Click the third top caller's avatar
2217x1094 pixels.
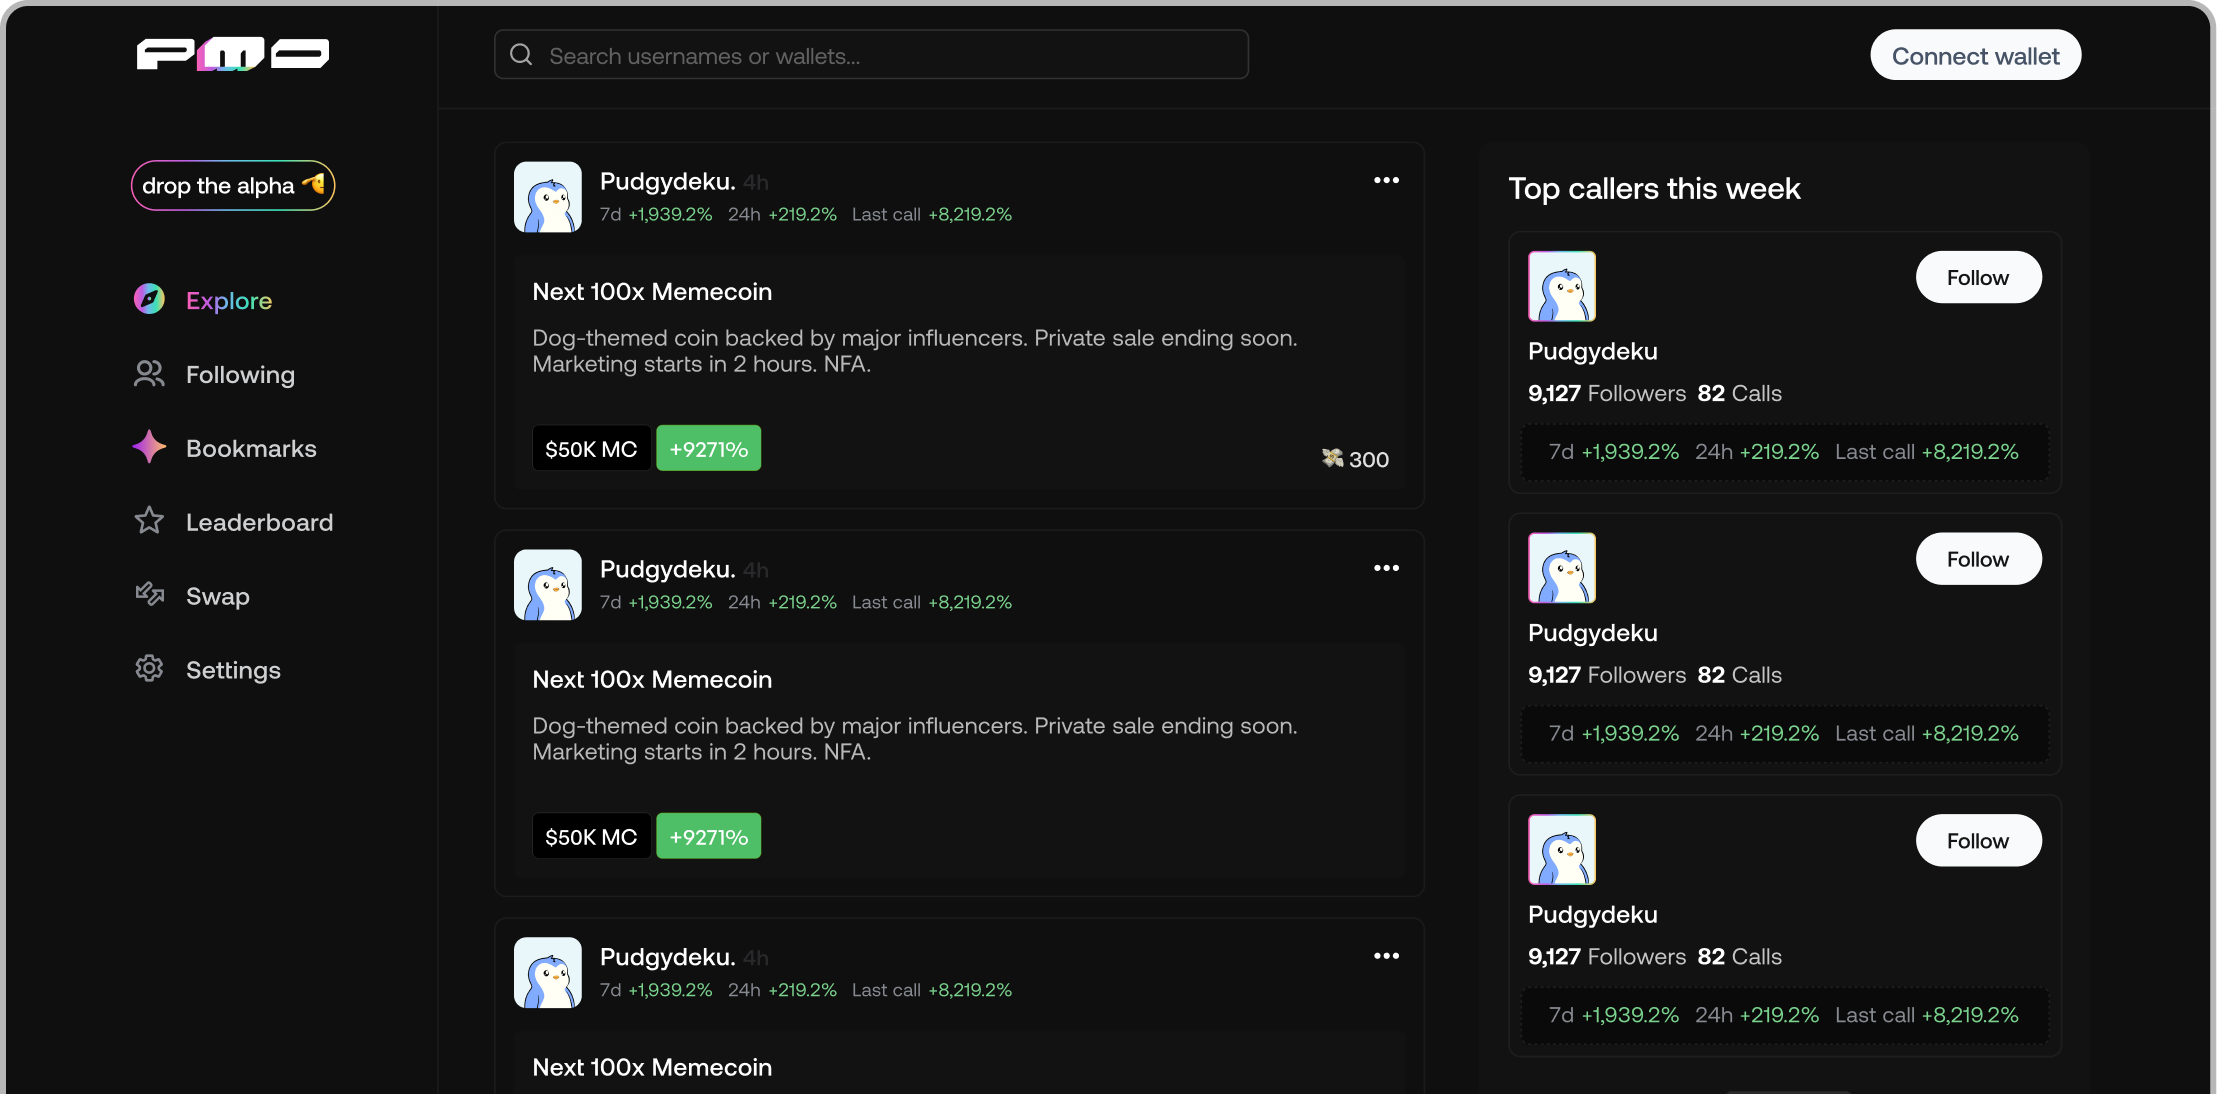coord(1562,850)
